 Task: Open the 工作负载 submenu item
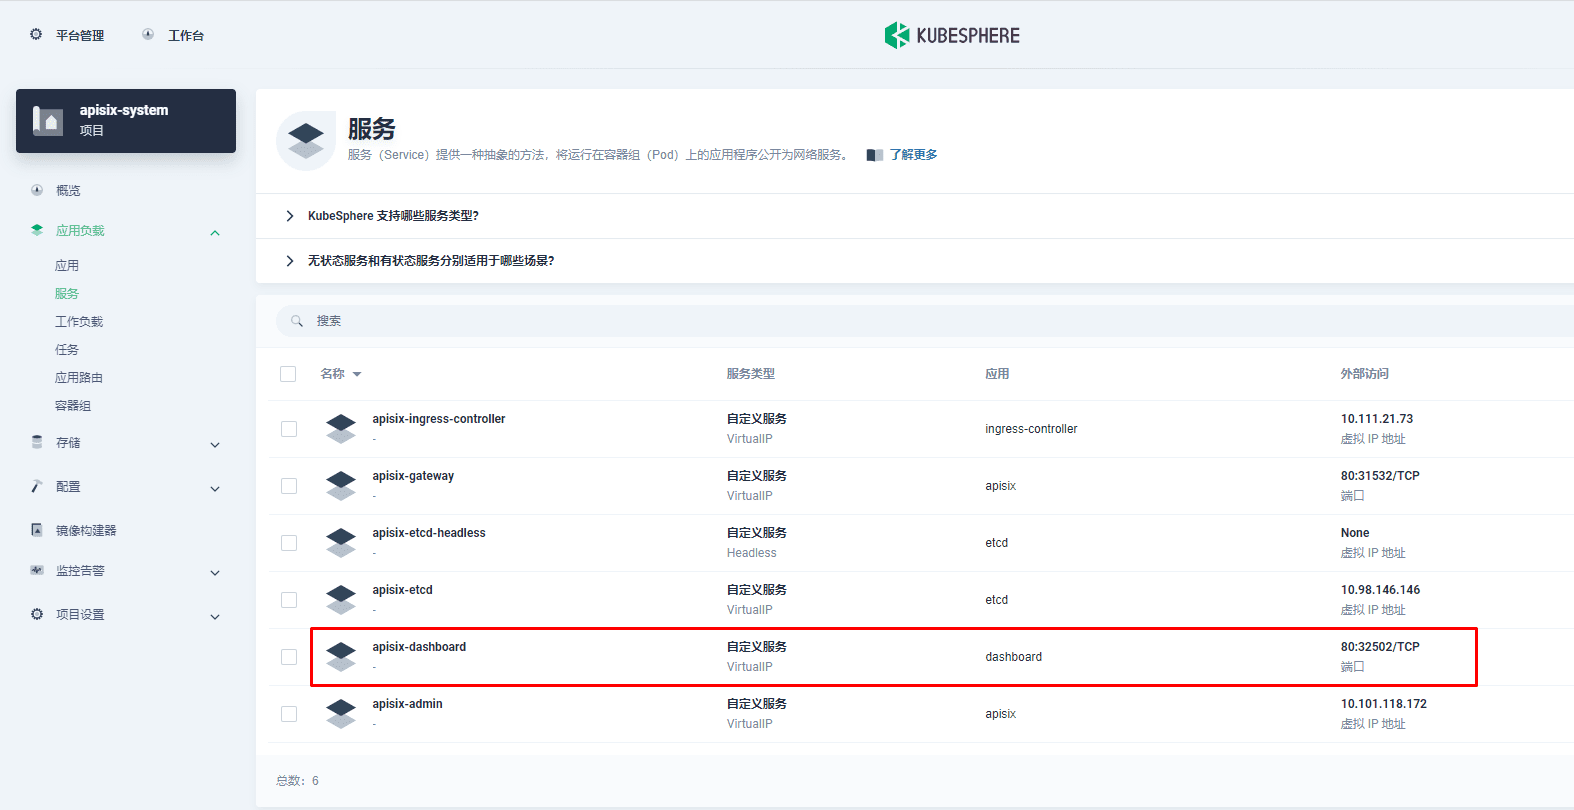[x=79, y=322]
